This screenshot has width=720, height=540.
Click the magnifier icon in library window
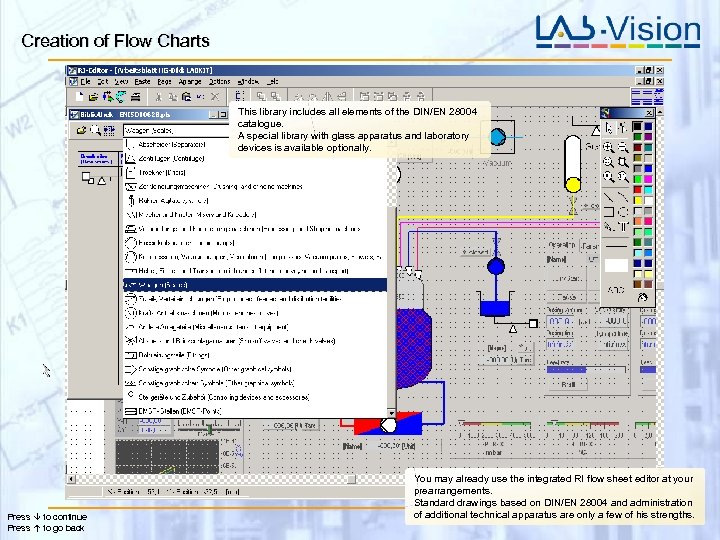(95, 130)
